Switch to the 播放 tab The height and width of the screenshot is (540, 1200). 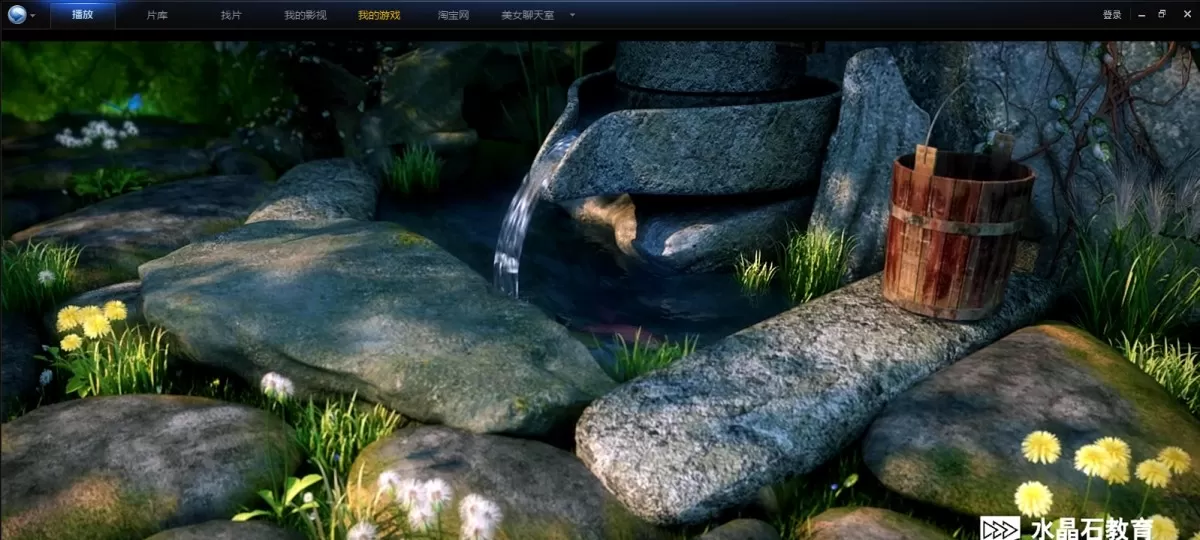[82, 15]
